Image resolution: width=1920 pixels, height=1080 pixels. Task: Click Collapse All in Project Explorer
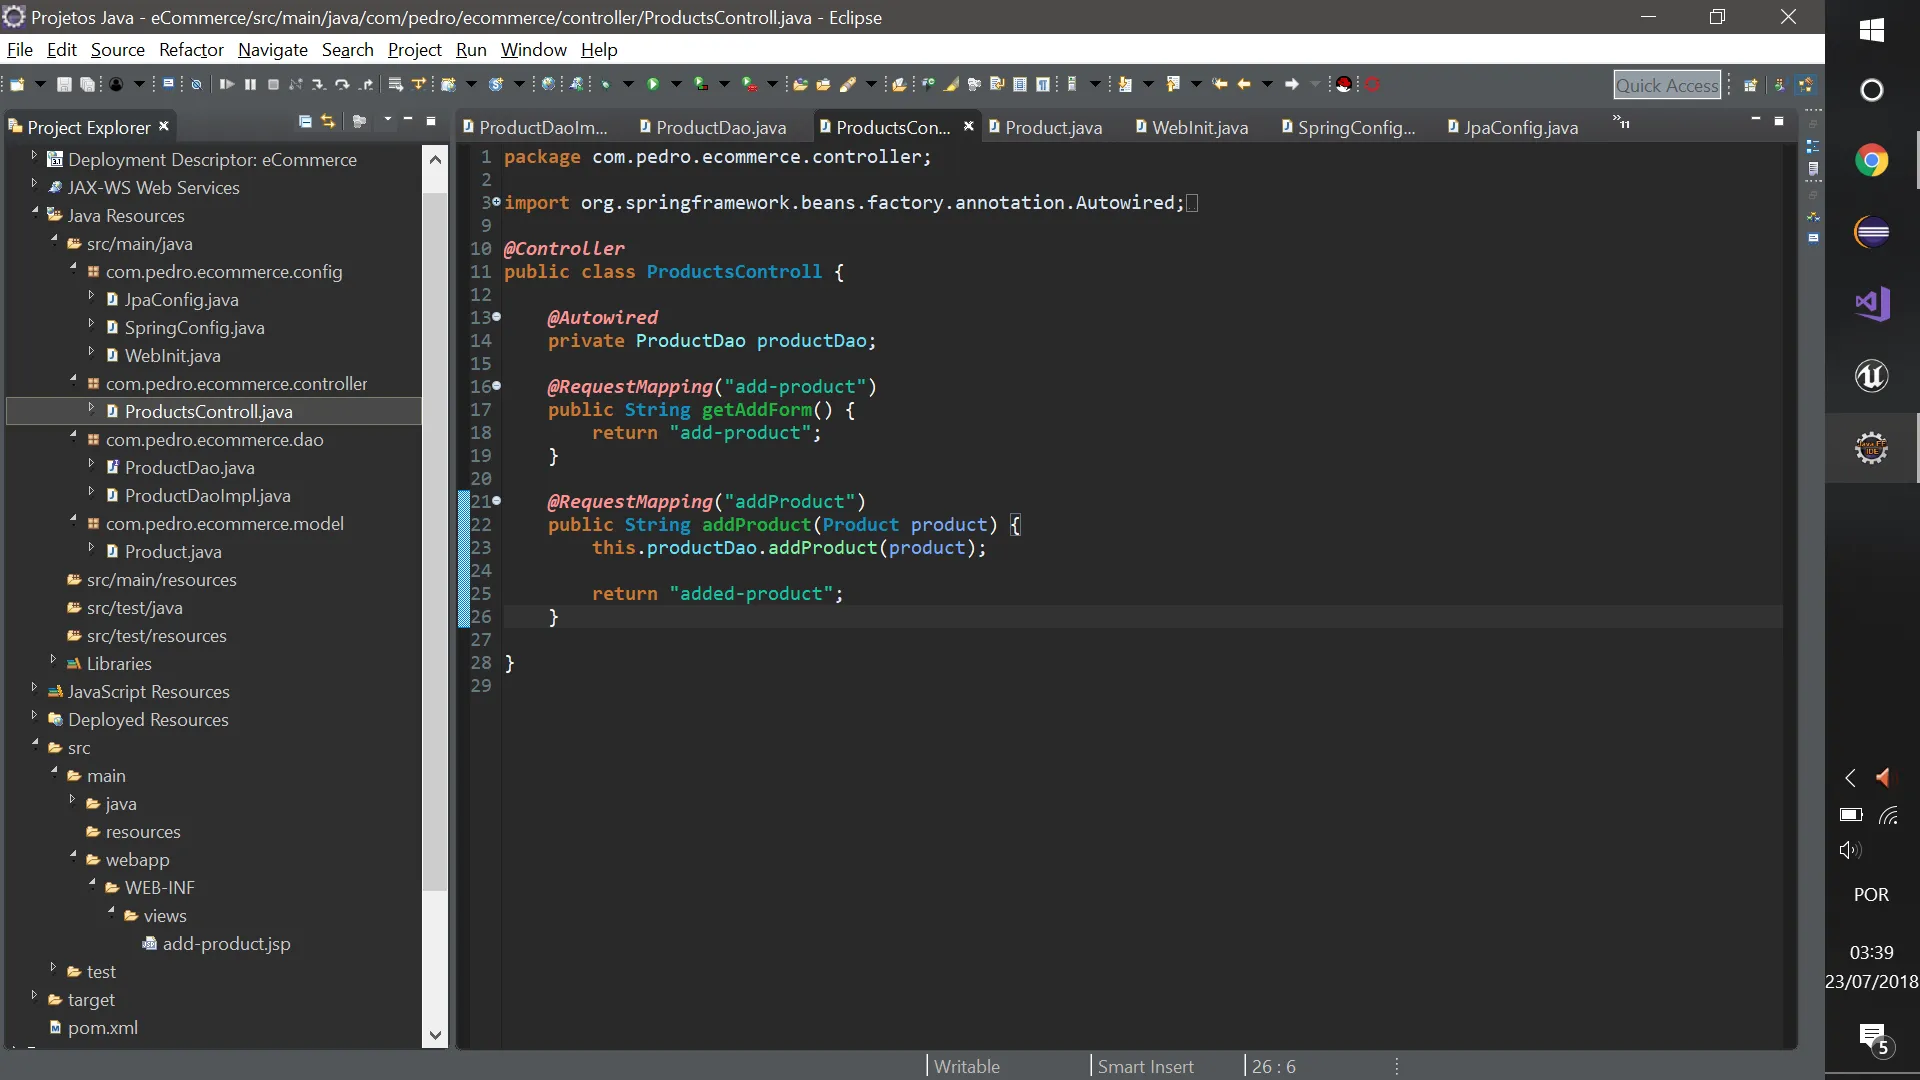tap(305, 121)
